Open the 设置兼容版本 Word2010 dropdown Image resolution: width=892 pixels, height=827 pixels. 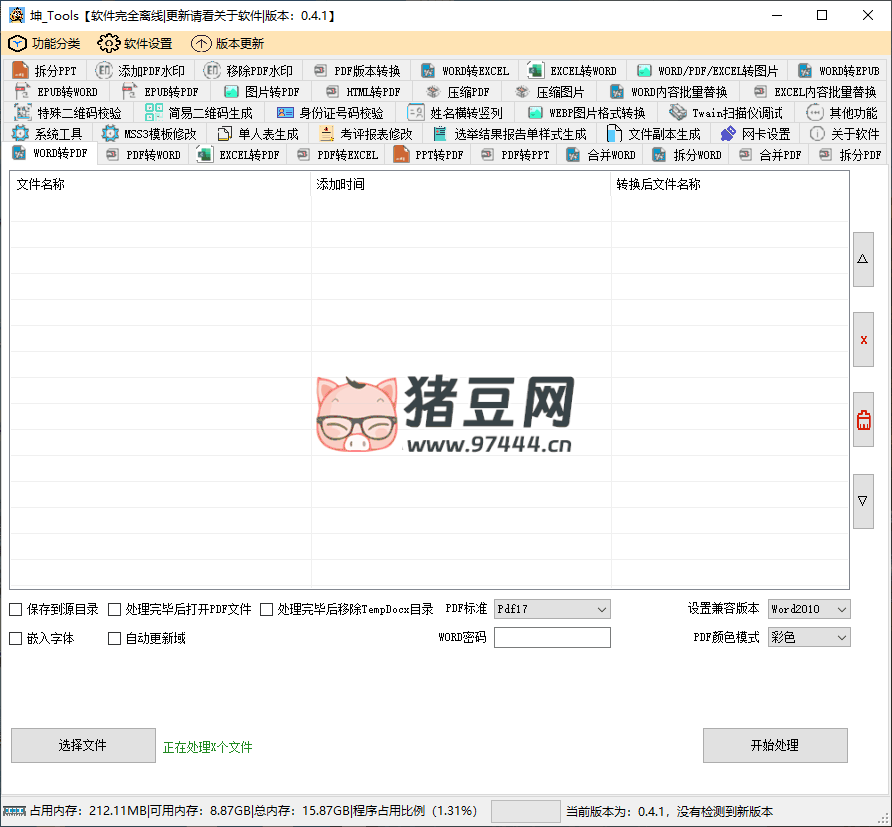(x=809, y=609)
